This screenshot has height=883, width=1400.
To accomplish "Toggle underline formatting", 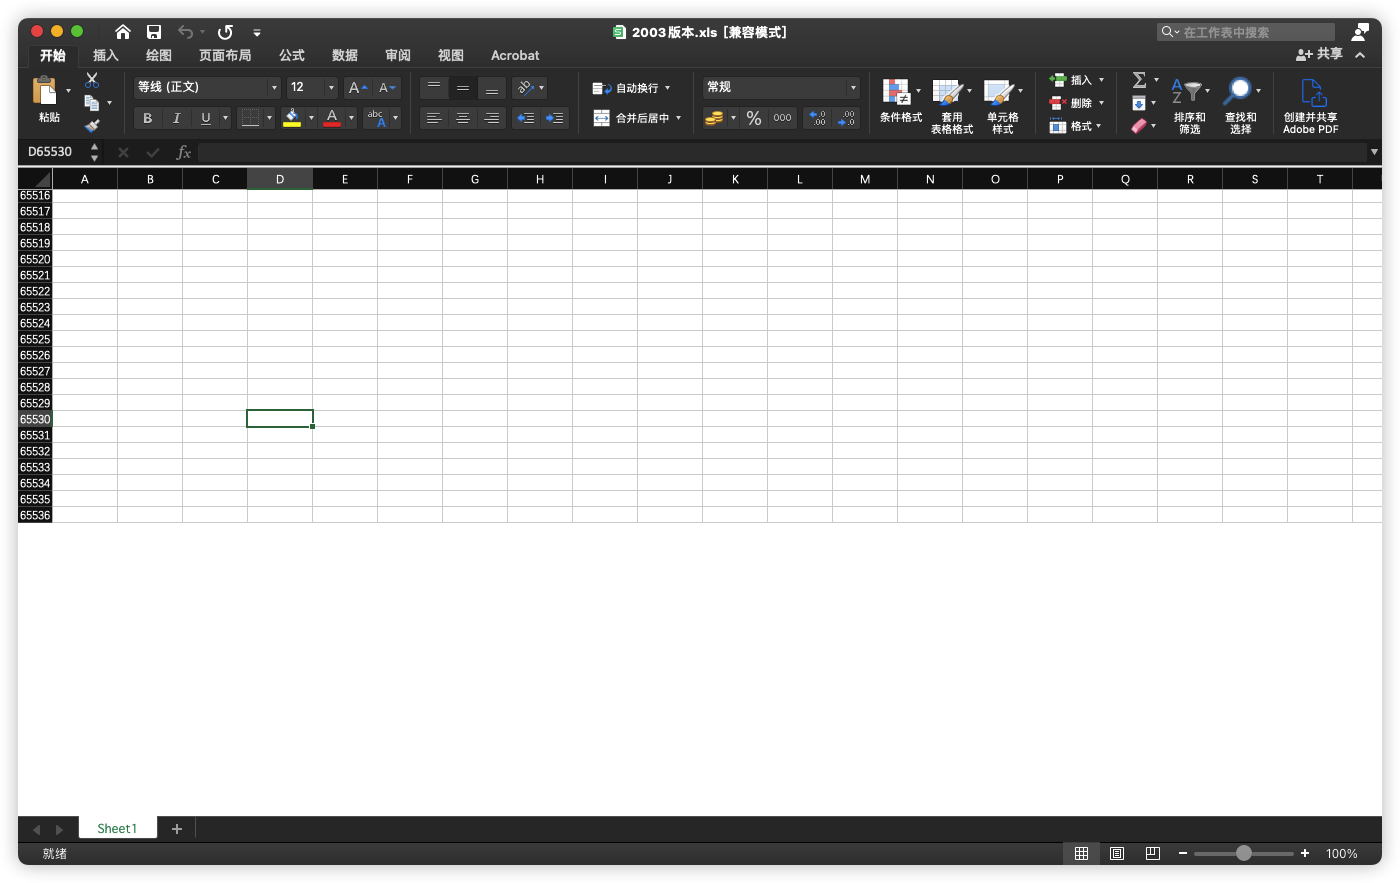I will coord(206,118).
